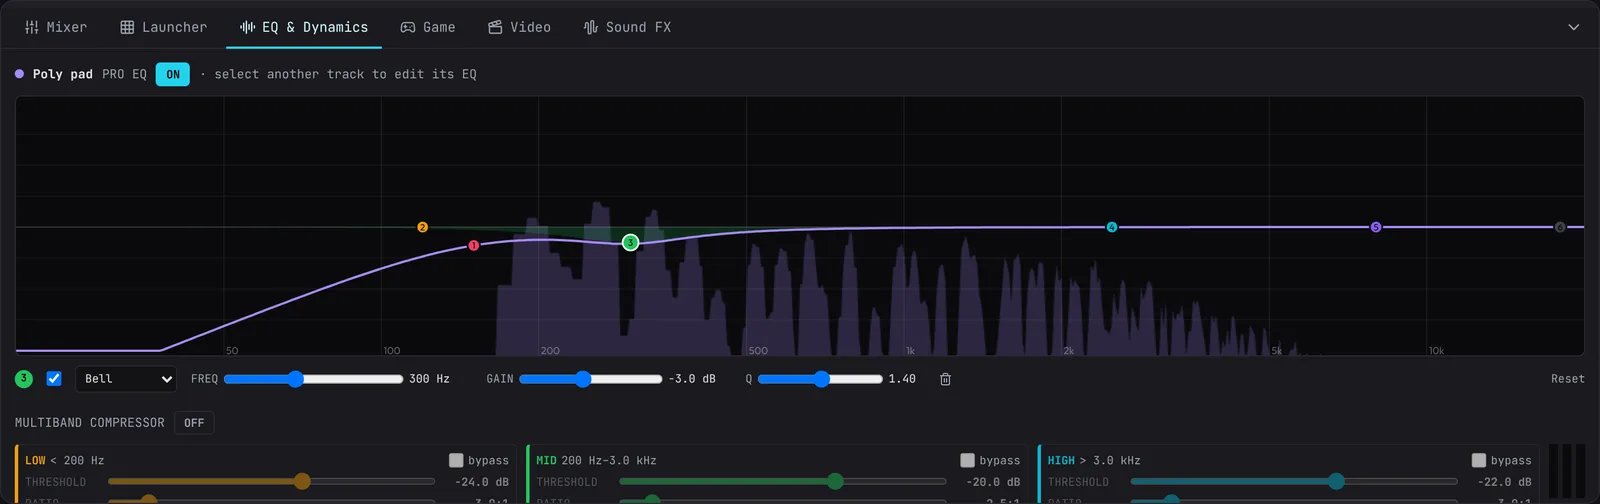Uncheck the band 3 enable checkbox

54,378
